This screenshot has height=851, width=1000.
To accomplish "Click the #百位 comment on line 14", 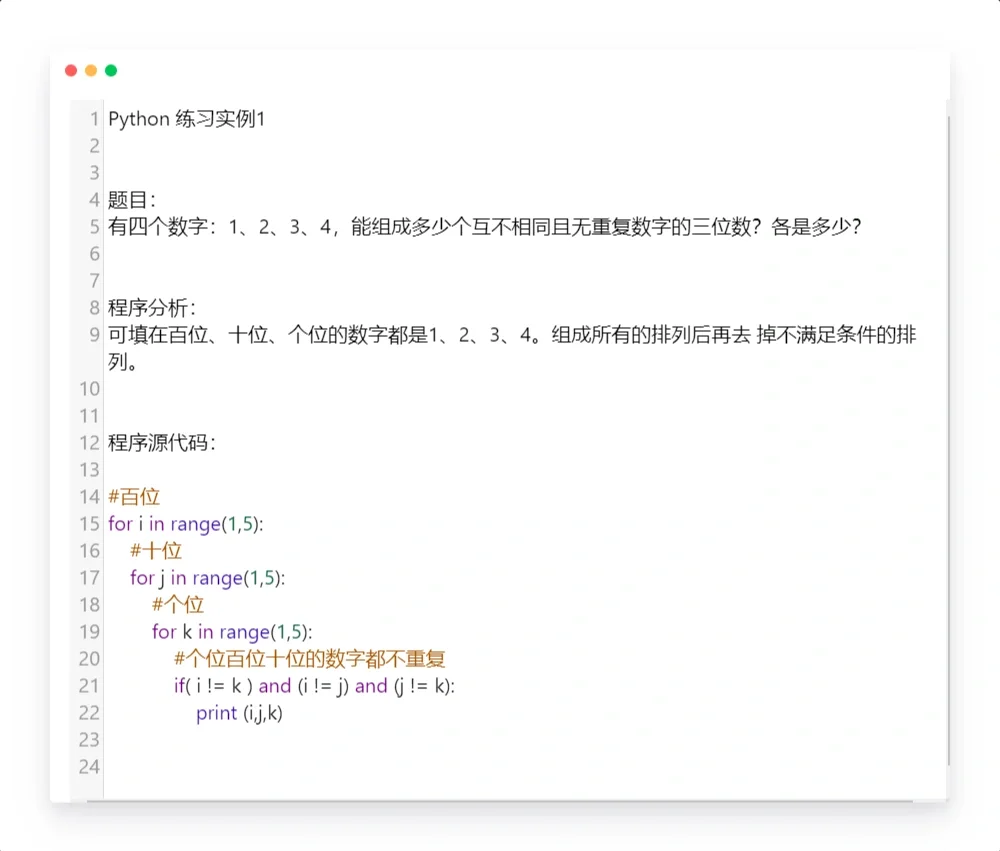I will [x=134, y=496].
